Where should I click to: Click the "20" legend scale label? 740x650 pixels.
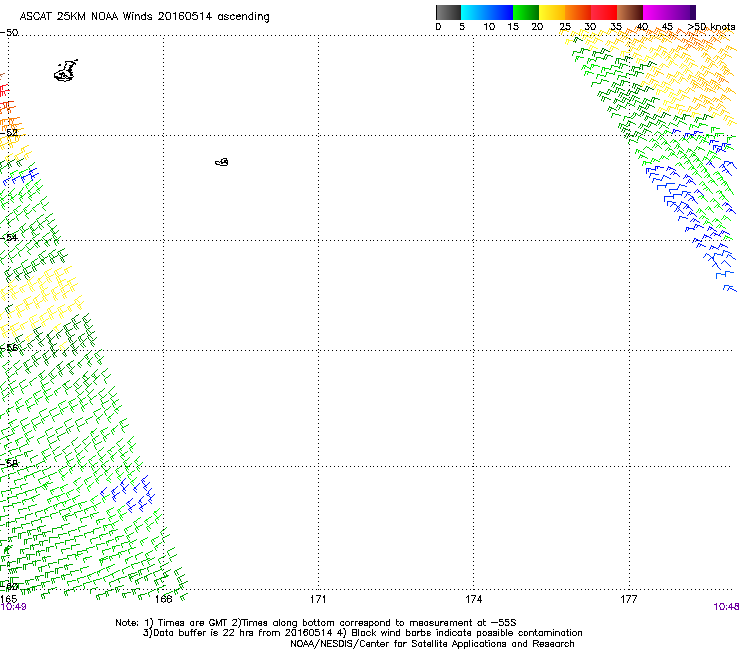(537, 27)
